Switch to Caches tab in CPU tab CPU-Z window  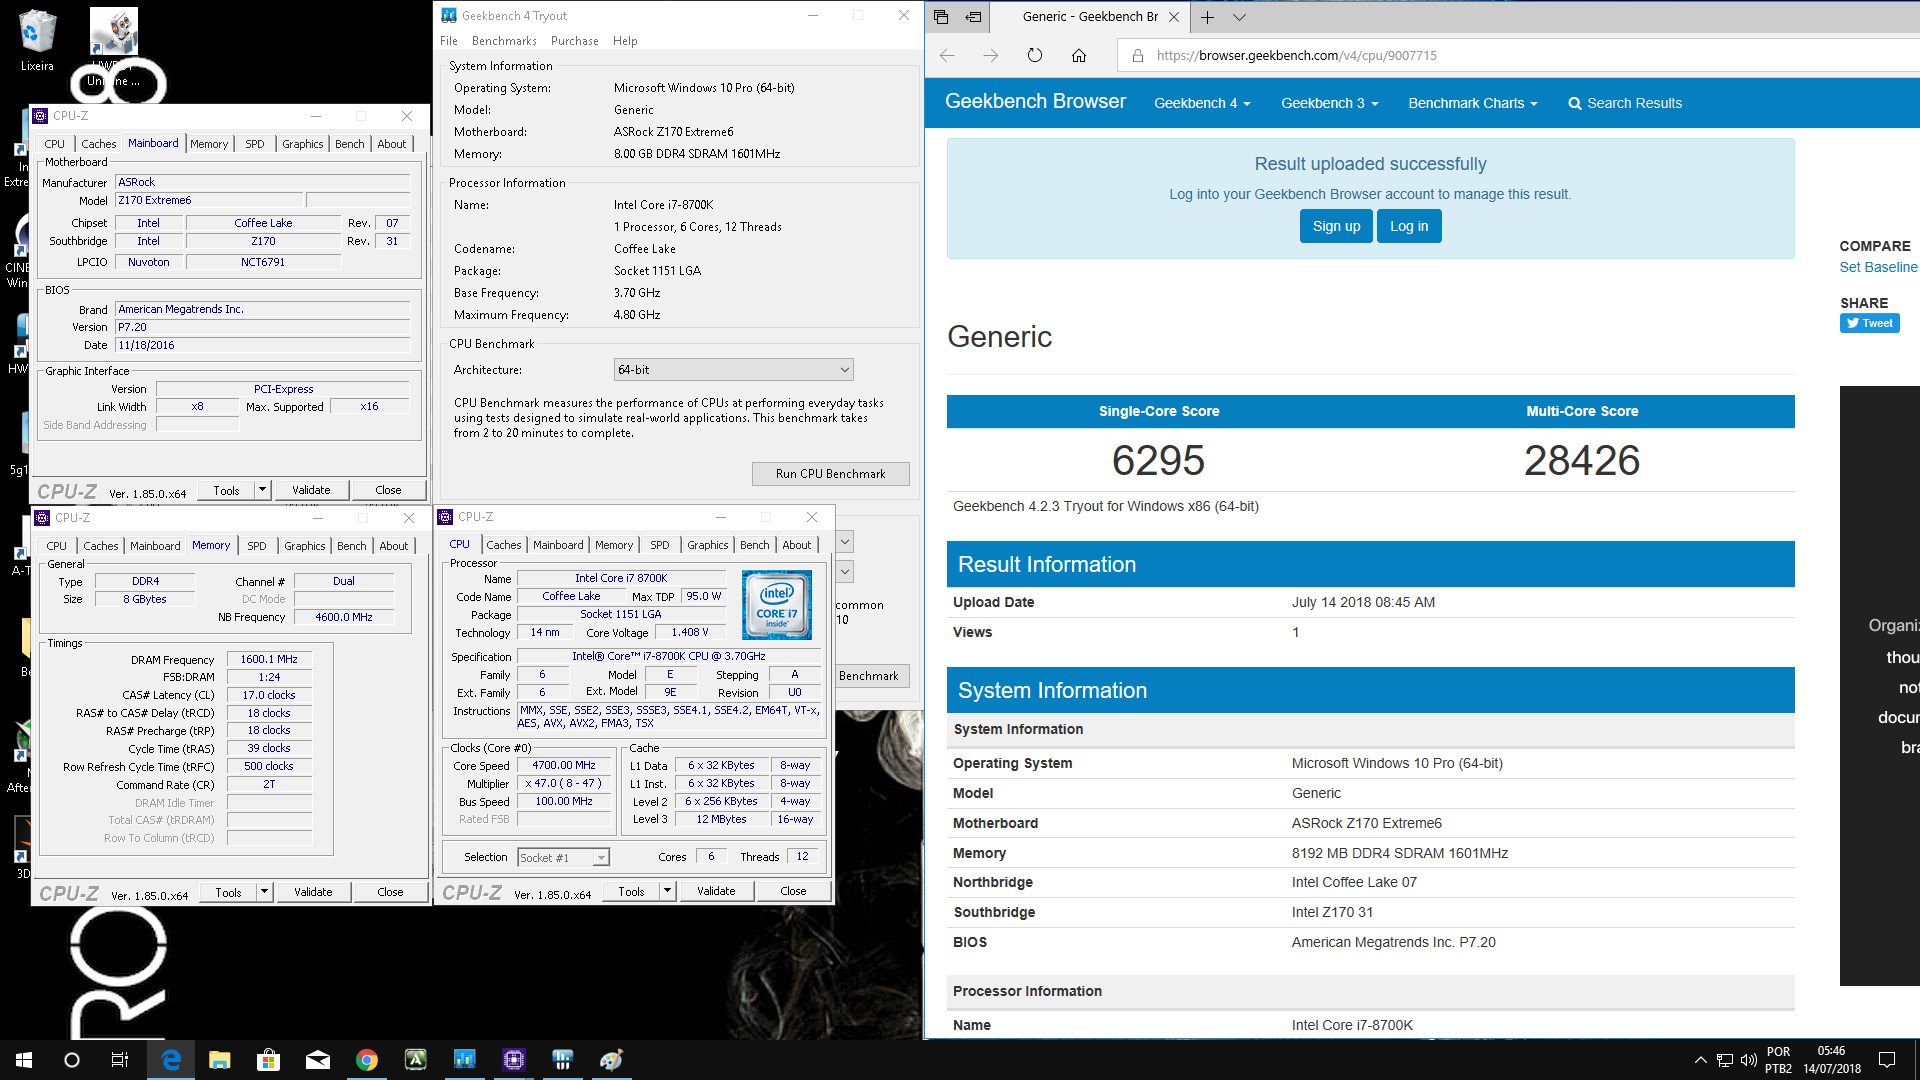[504, 545]
